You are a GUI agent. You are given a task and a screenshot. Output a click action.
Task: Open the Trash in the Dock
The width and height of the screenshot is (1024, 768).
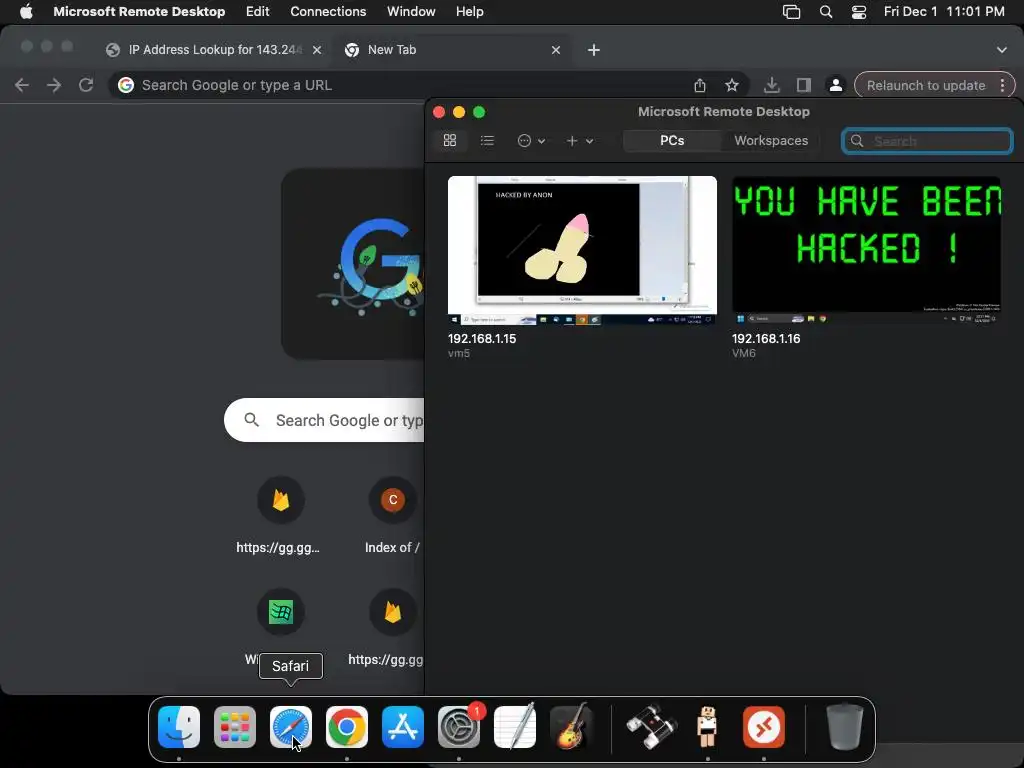[x=844, y=727]
